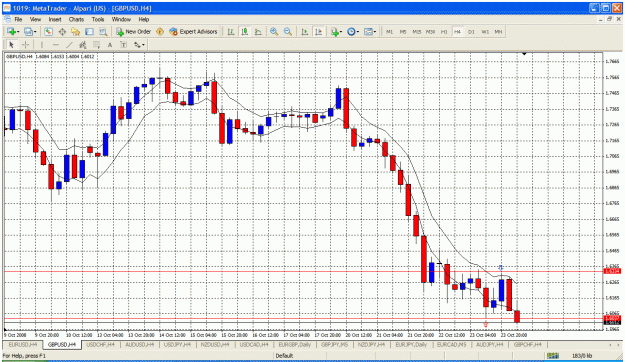The image size is (625, 362).
Task: Select the Fibonacci Retracement tool
Action: [x=96, y=45]
